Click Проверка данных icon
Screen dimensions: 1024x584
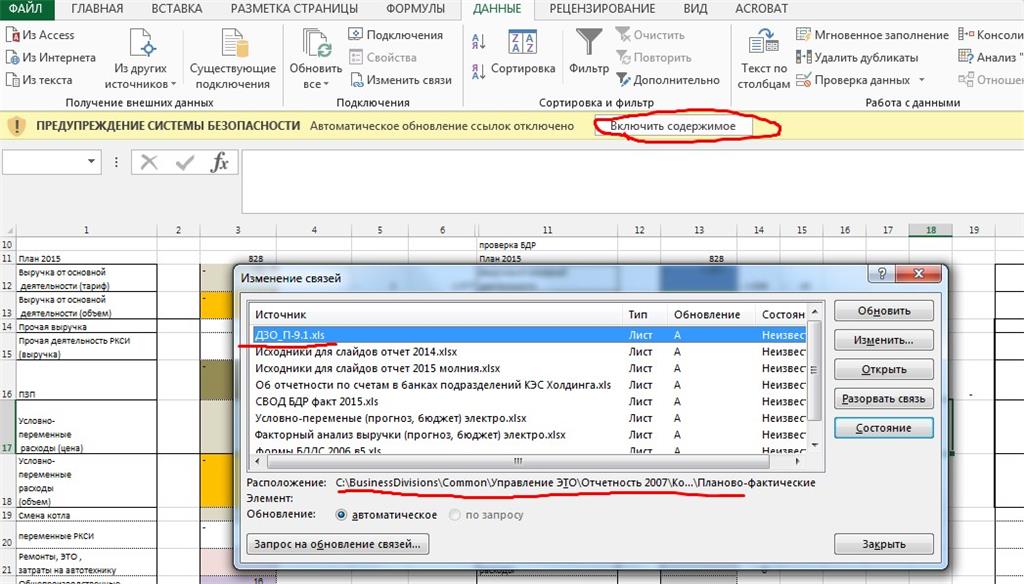[803, 80]
